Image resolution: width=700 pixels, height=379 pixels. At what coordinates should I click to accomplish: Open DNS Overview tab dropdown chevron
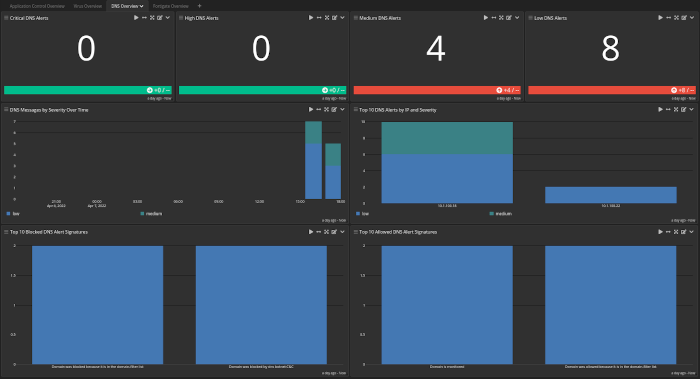(x=142, y=6)
